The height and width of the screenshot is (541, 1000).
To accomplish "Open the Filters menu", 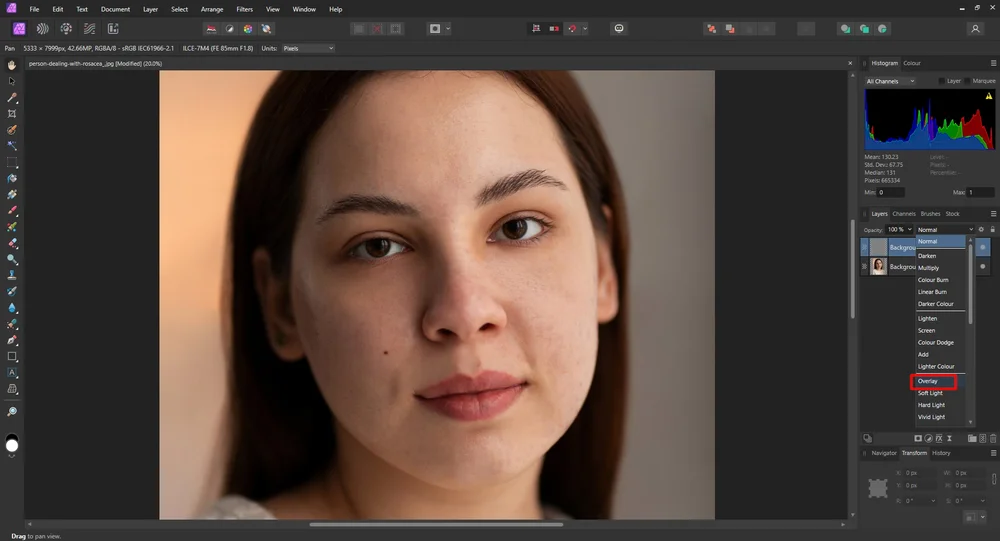I will [244, 10].
